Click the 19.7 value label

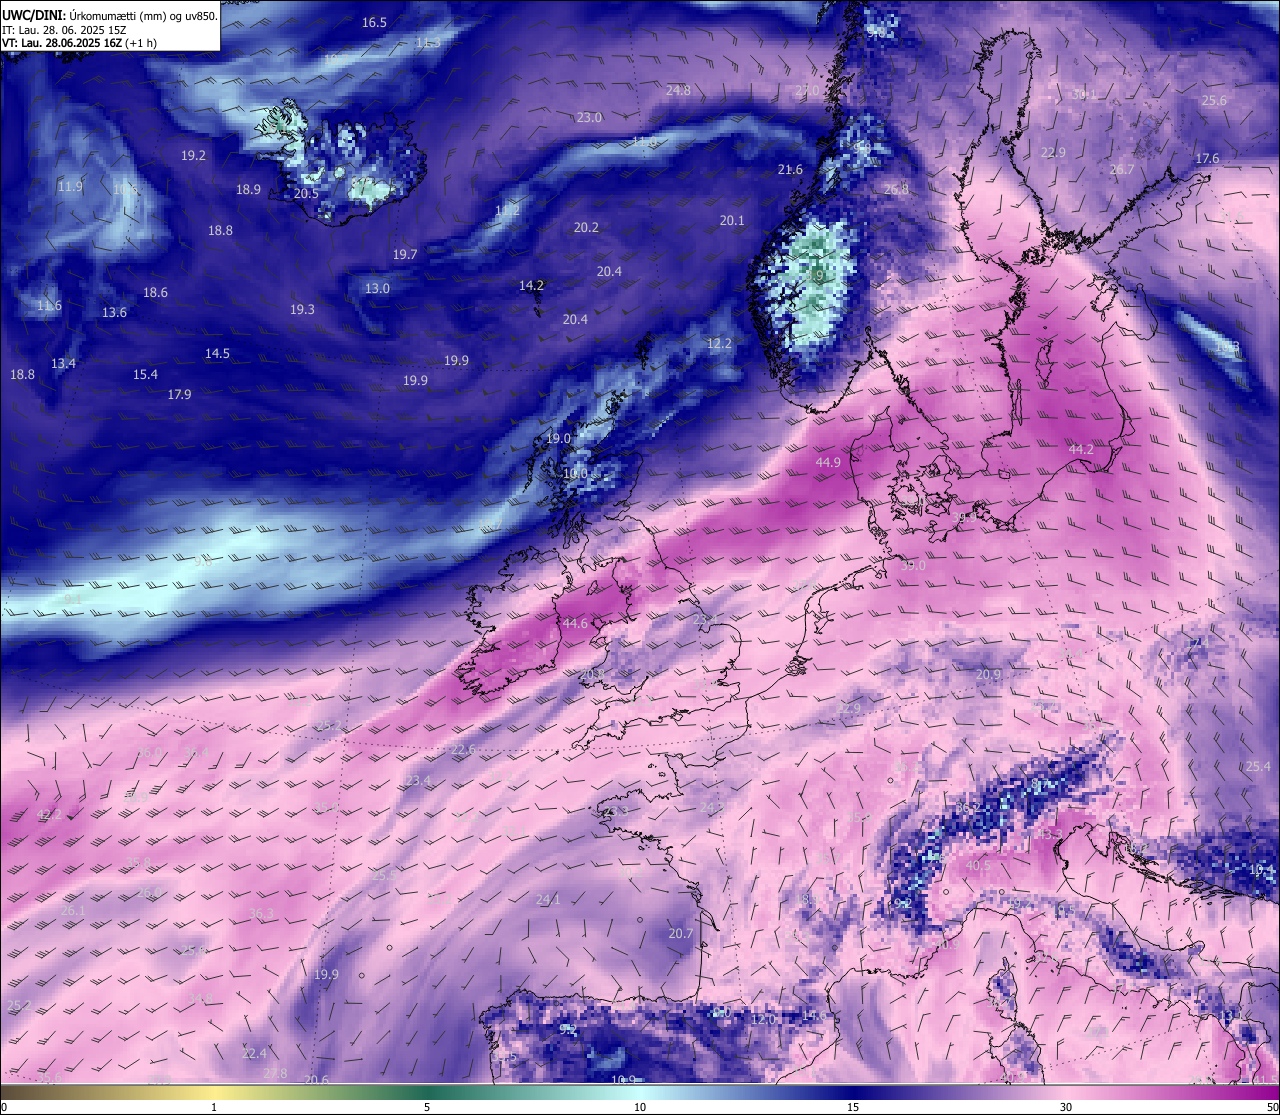click(405, 254)
